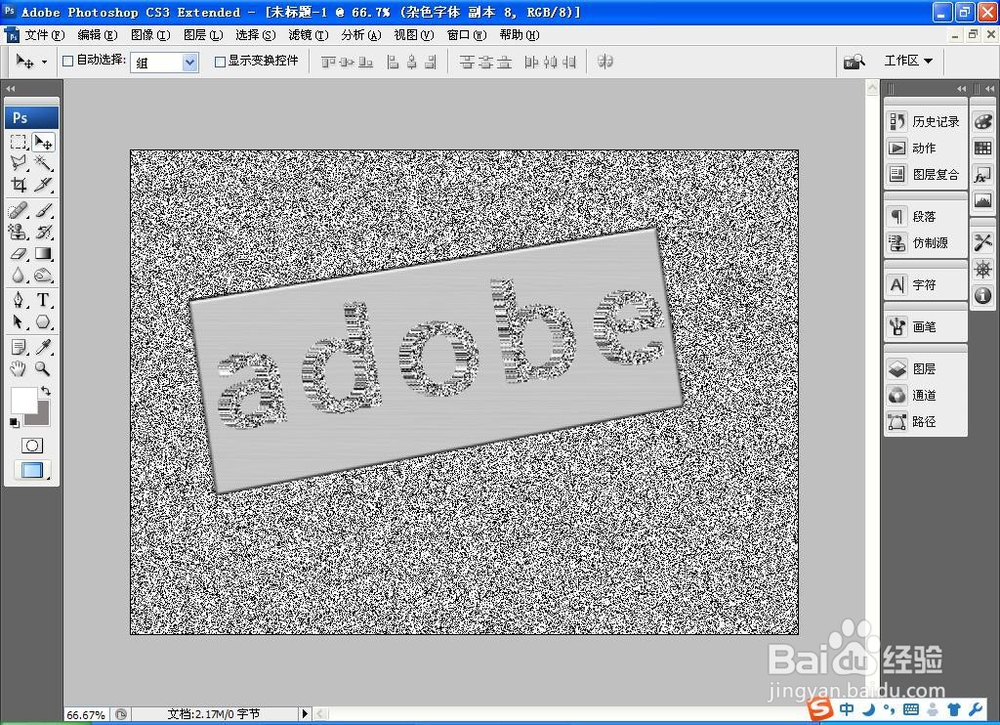This screenshot has width=1000, height=725.
Task: Click the white foreground color swatch
Action: (22, 401)
